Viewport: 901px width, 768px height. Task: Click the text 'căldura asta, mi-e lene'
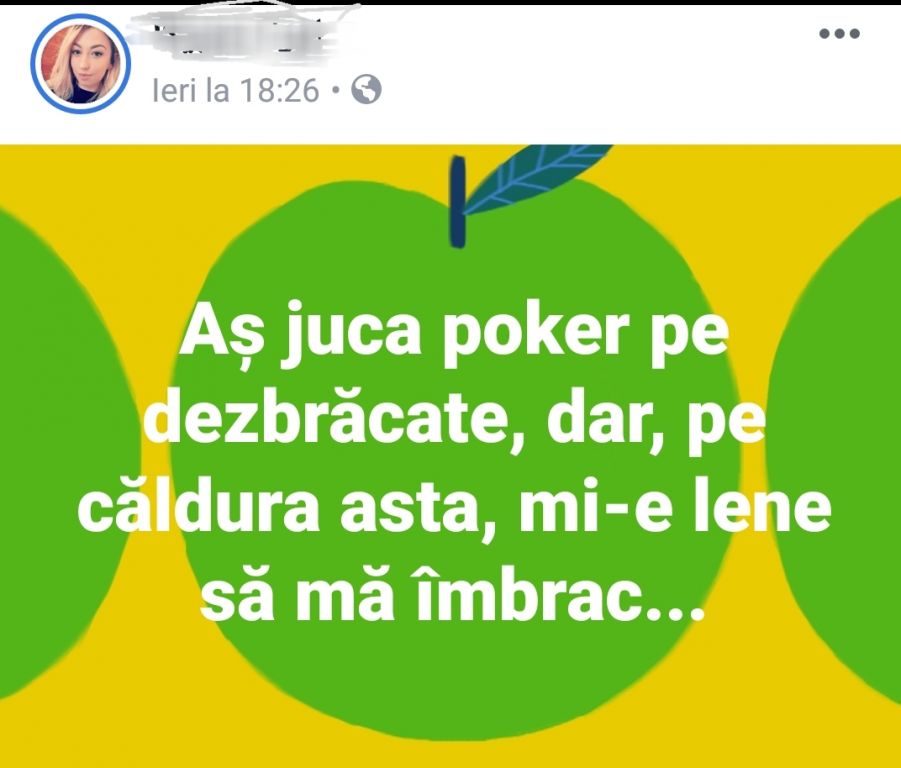pos(454,509)
